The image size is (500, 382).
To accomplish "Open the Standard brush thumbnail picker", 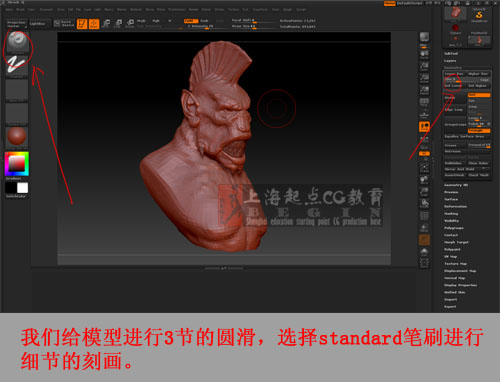I will pyautogui.click(x=17, y=42).
